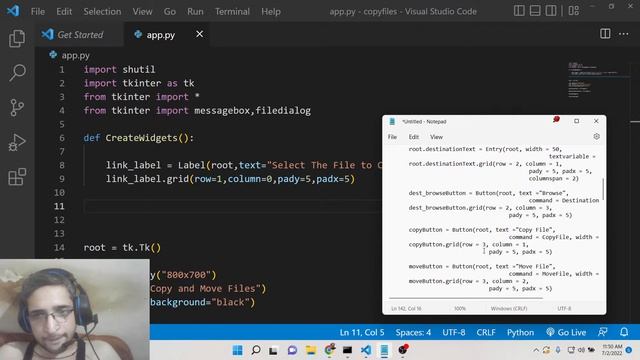Toggle the bottom panel layout

(x=535, y=11)
